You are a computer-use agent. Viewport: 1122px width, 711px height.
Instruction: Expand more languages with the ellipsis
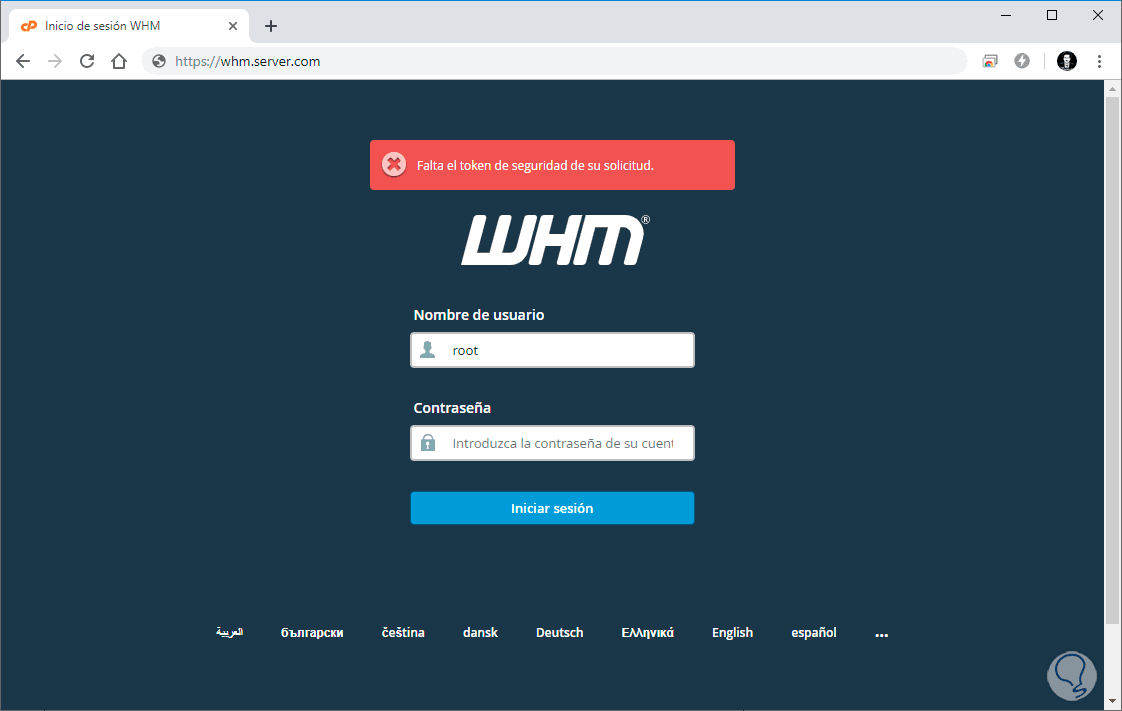click(882, 634)
